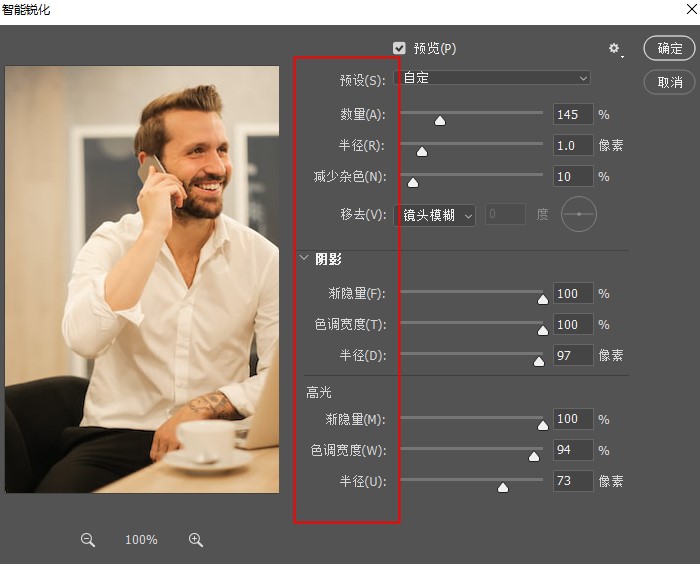Click the 数量(A) slider handle

pos(440,121)
